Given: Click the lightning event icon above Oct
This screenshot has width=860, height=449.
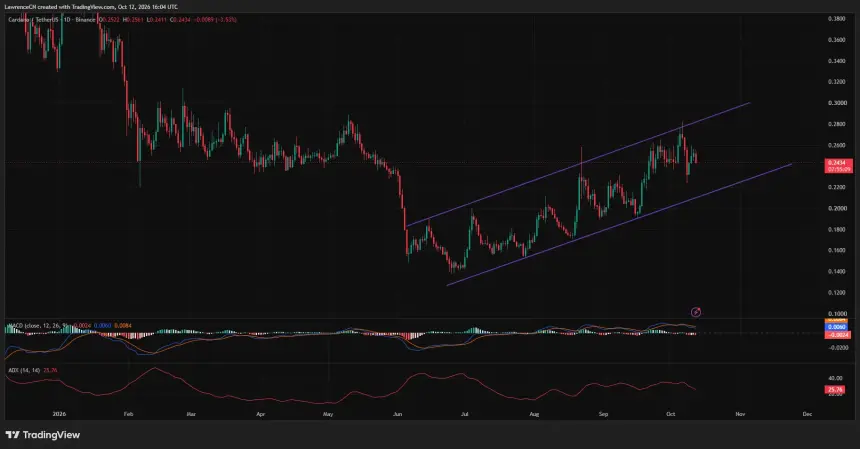Looking at the screenshot, I should pyautogui.click(x=695, y=312).
